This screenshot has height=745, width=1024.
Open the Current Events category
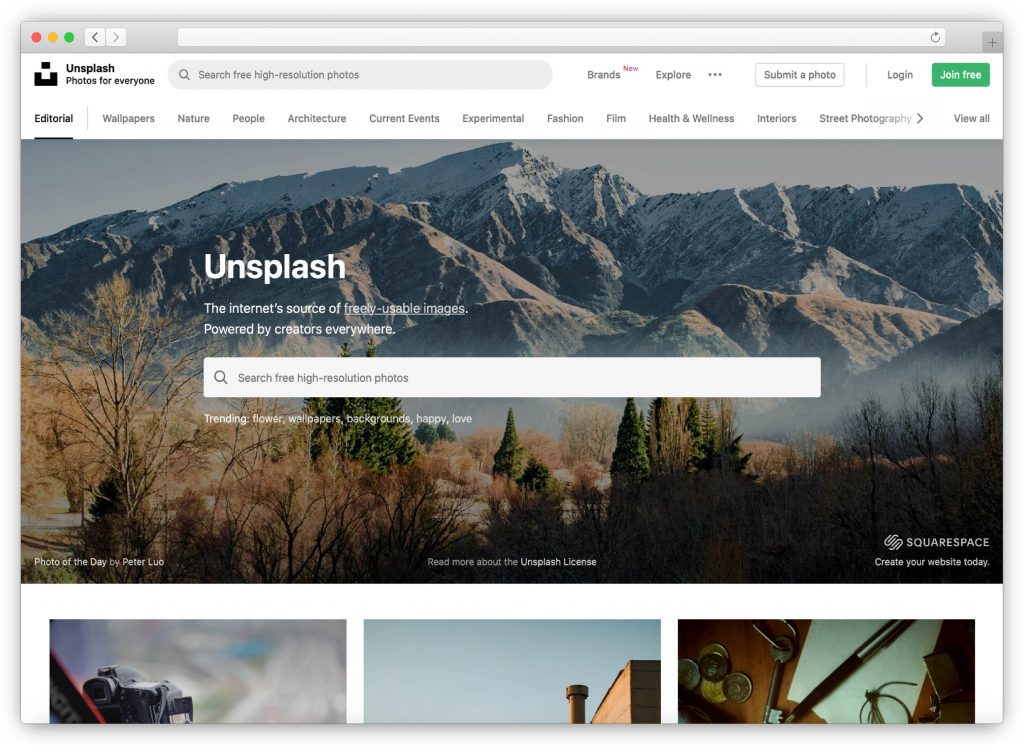404,118
